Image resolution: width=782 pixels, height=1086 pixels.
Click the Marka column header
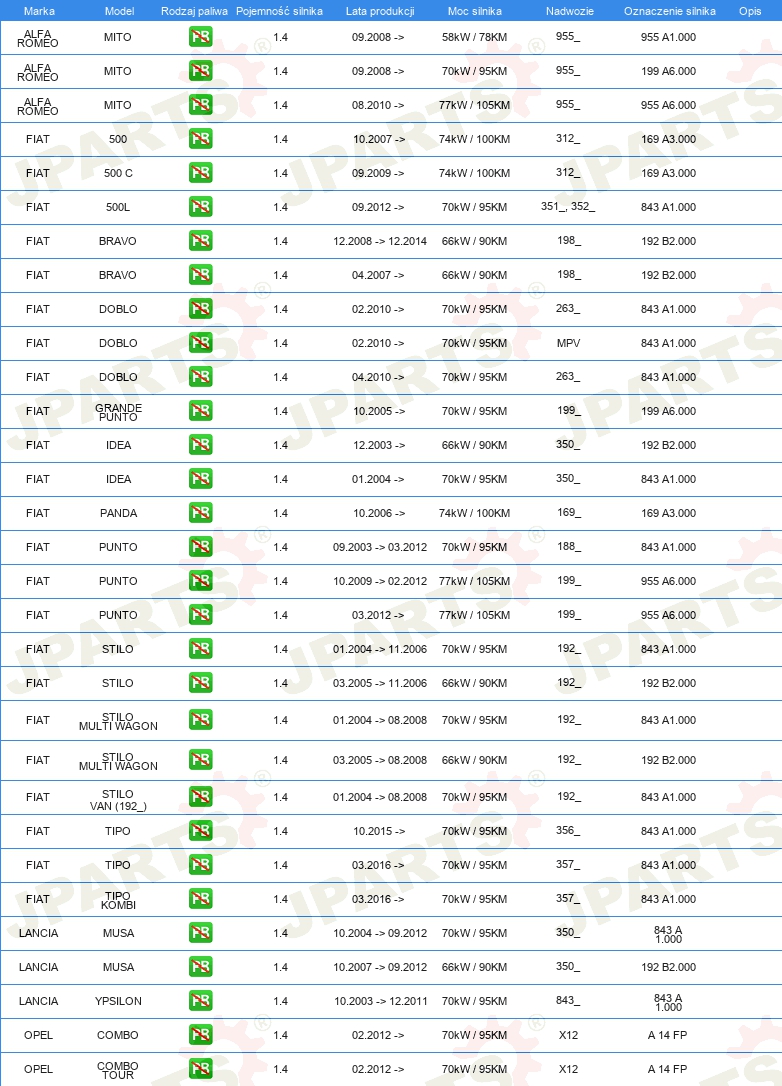point(39,11)
